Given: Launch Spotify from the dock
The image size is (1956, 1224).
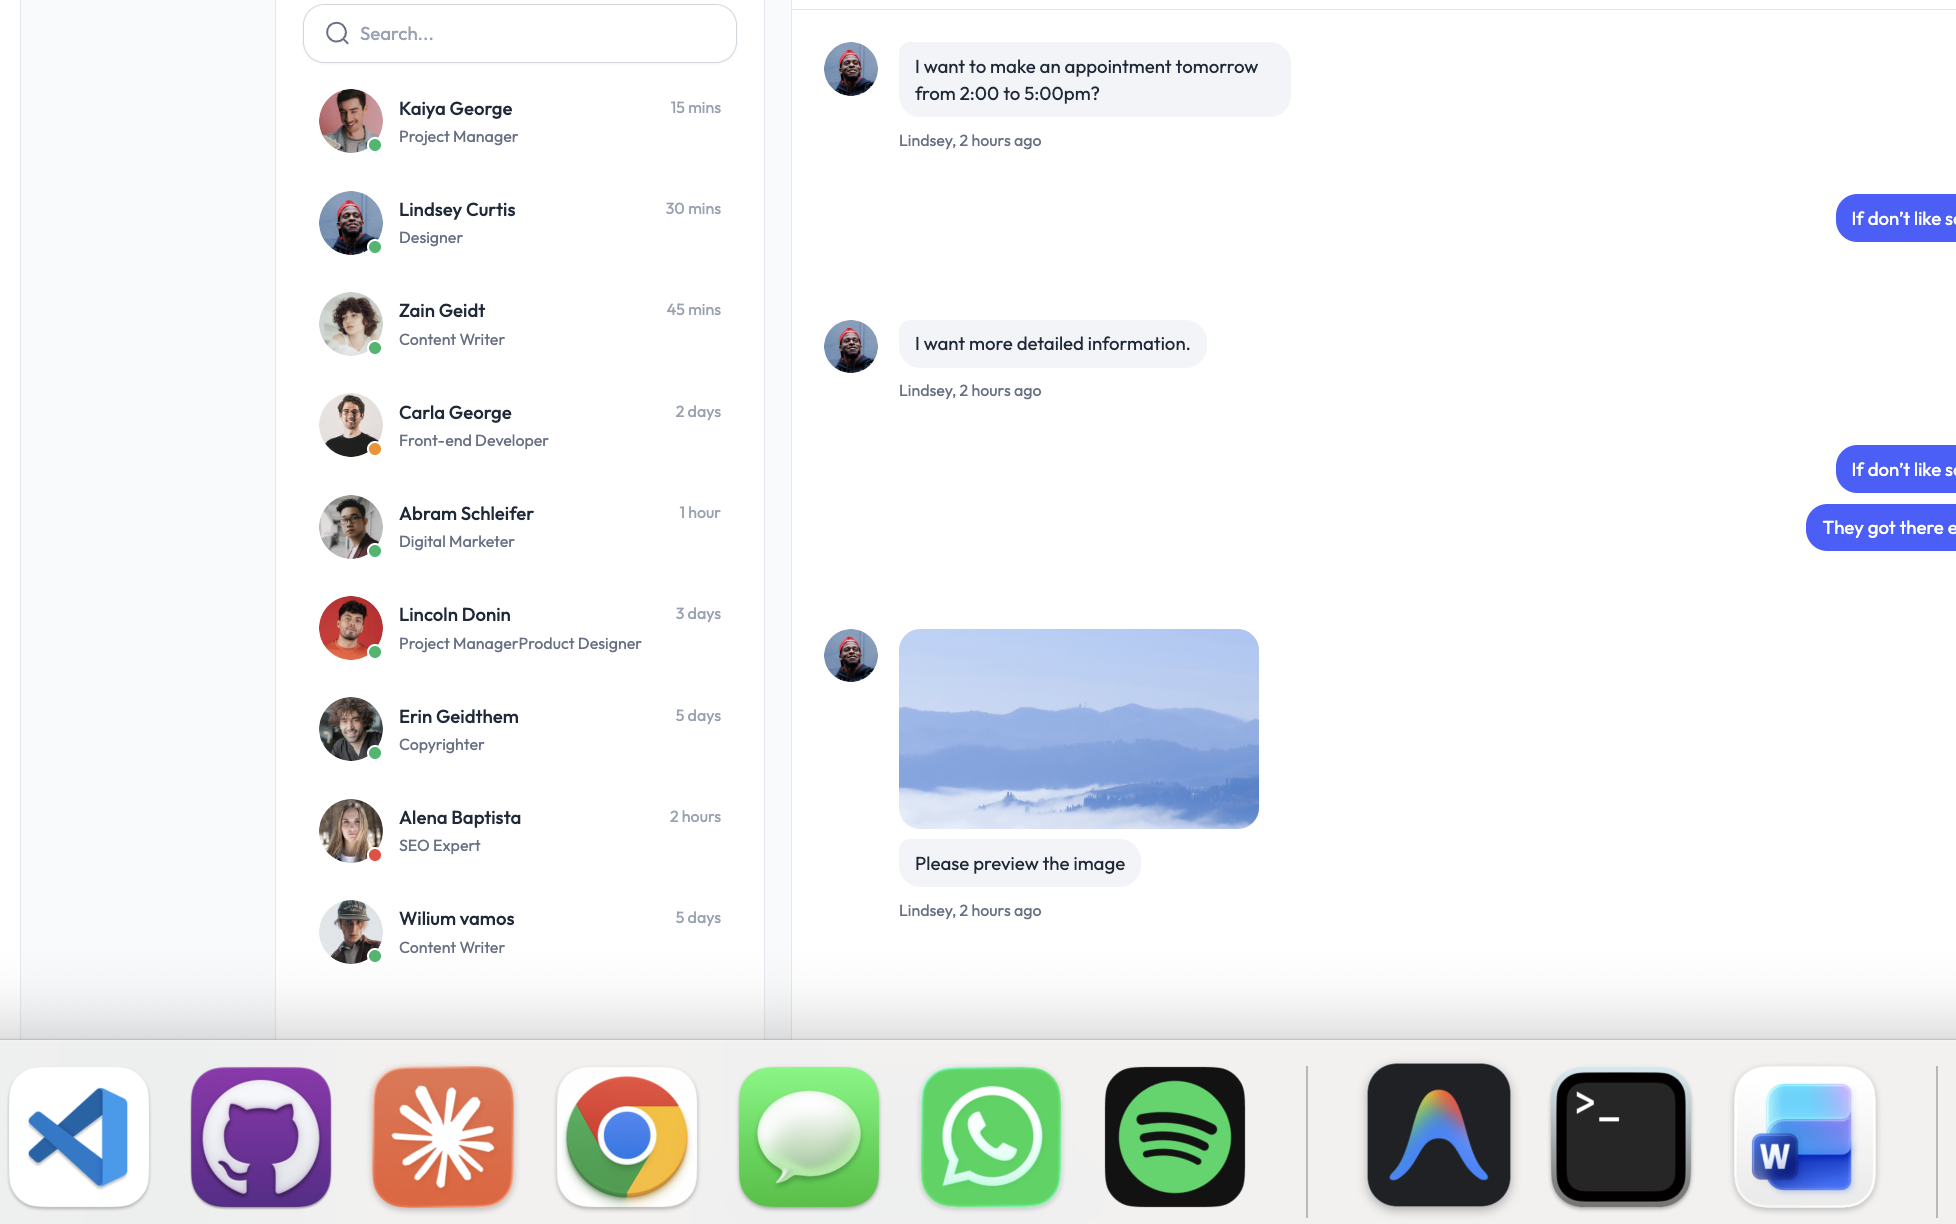Looking at the screenshot, I should (1174, 1137).
